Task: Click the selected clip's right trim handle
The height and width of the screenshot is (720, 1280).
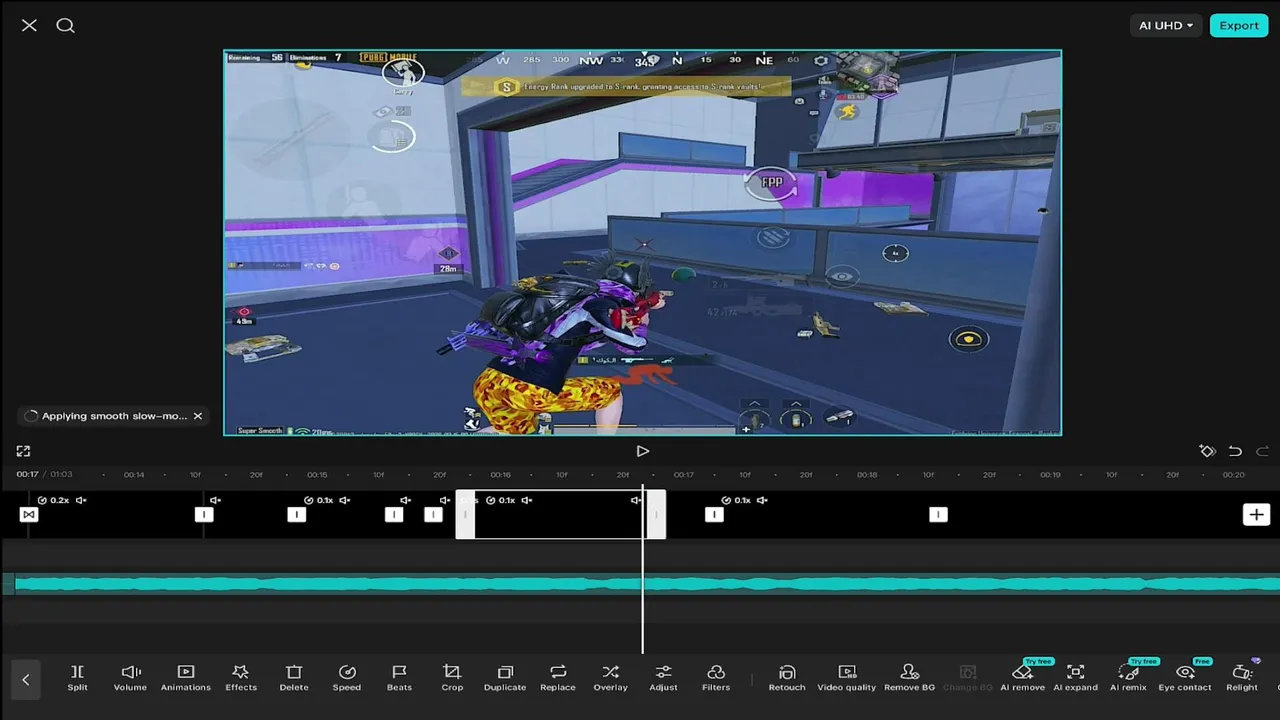Action: [x=656, y=514]
